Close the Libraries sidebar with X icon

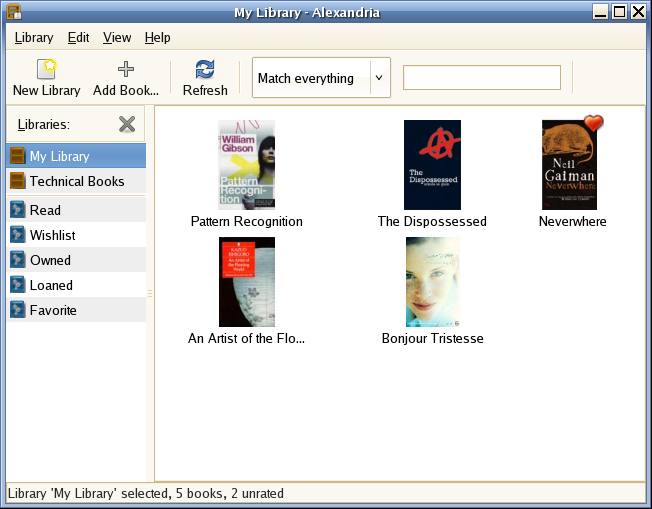click(x=127, y=124)
